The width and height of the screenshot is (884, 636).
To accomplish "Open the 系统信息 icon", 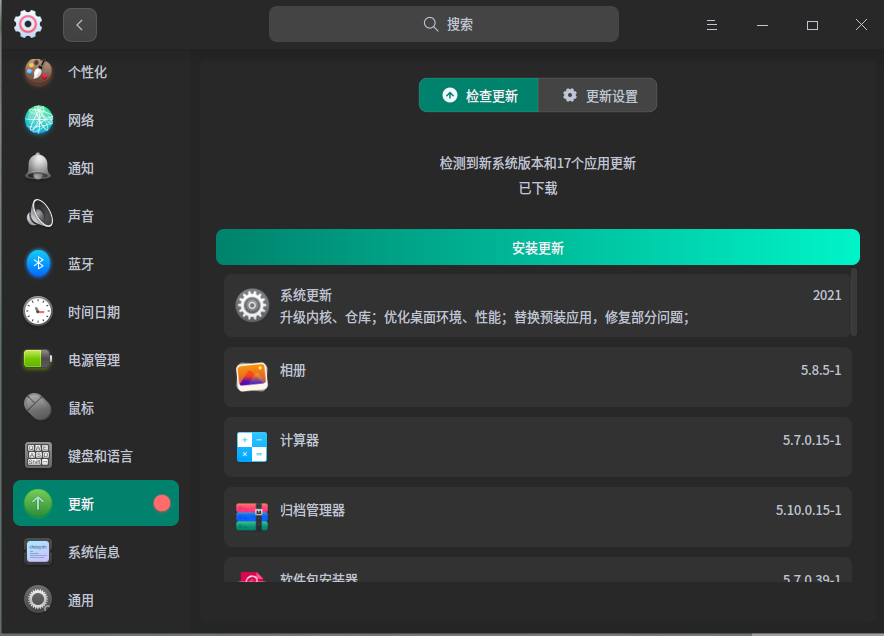I will [x=38, y=551].
